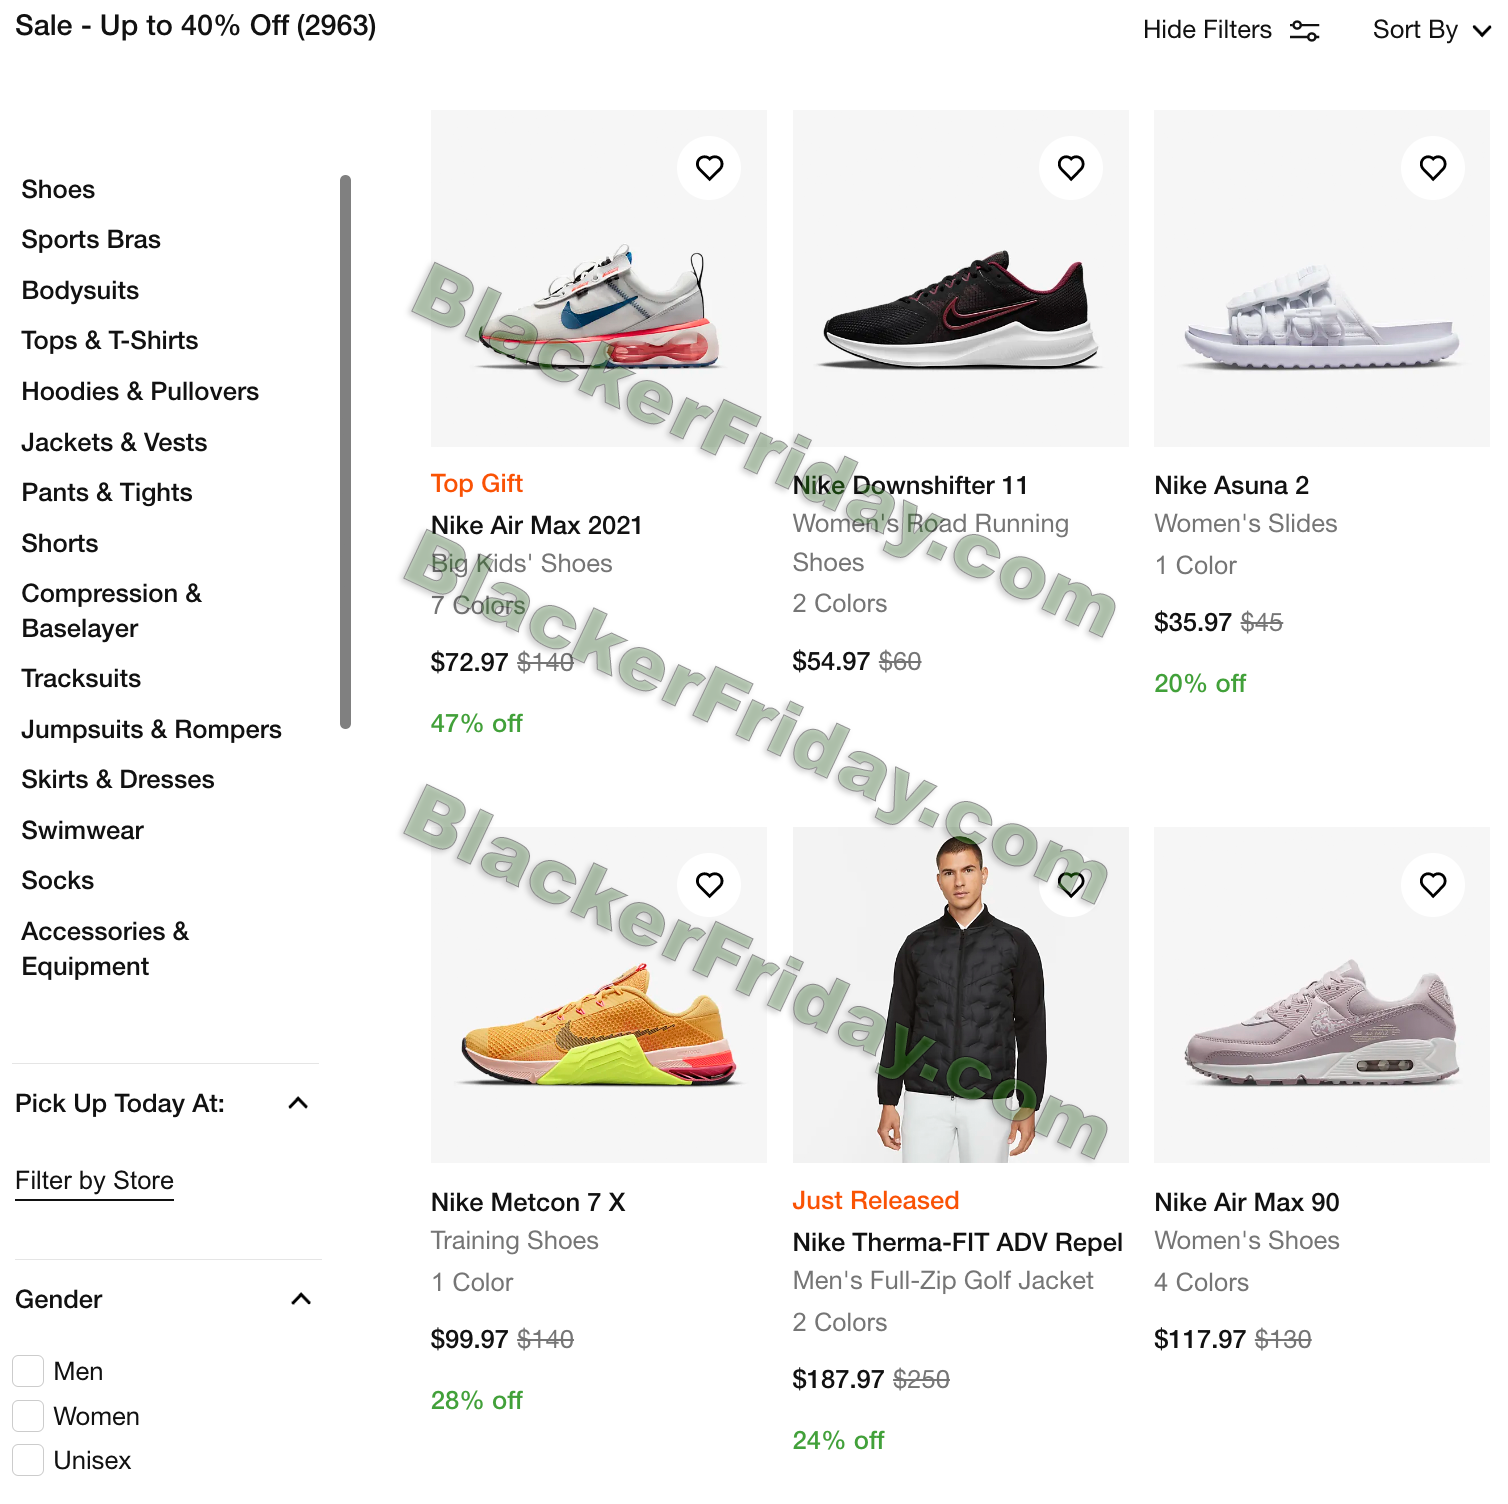Open Nike Metcon 7 X product title
1508x1504 pixels.
(528, 1202)
